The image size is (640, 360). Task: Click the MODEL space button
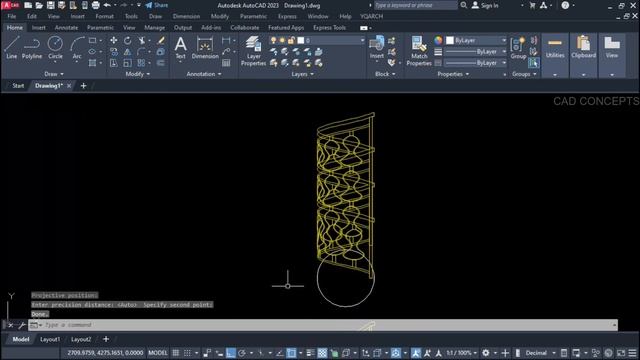(158, 353)
